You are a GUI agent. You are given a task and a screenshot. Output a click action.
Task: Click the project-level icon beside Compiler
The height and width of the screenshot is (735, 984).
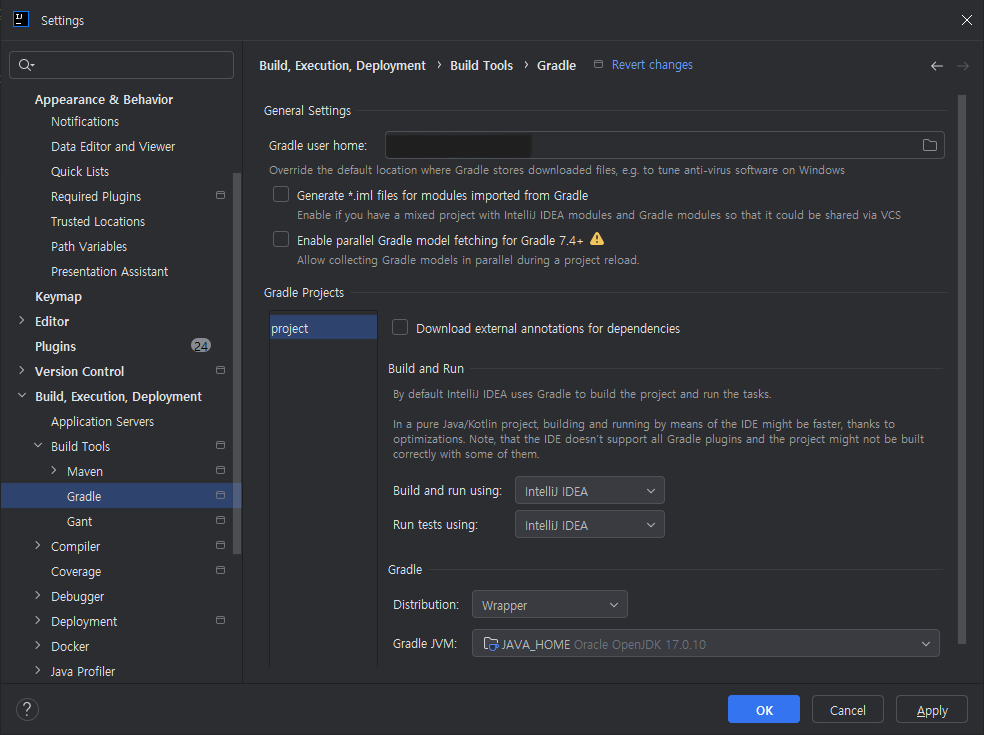pyautogui.click(x=220, y=545)
